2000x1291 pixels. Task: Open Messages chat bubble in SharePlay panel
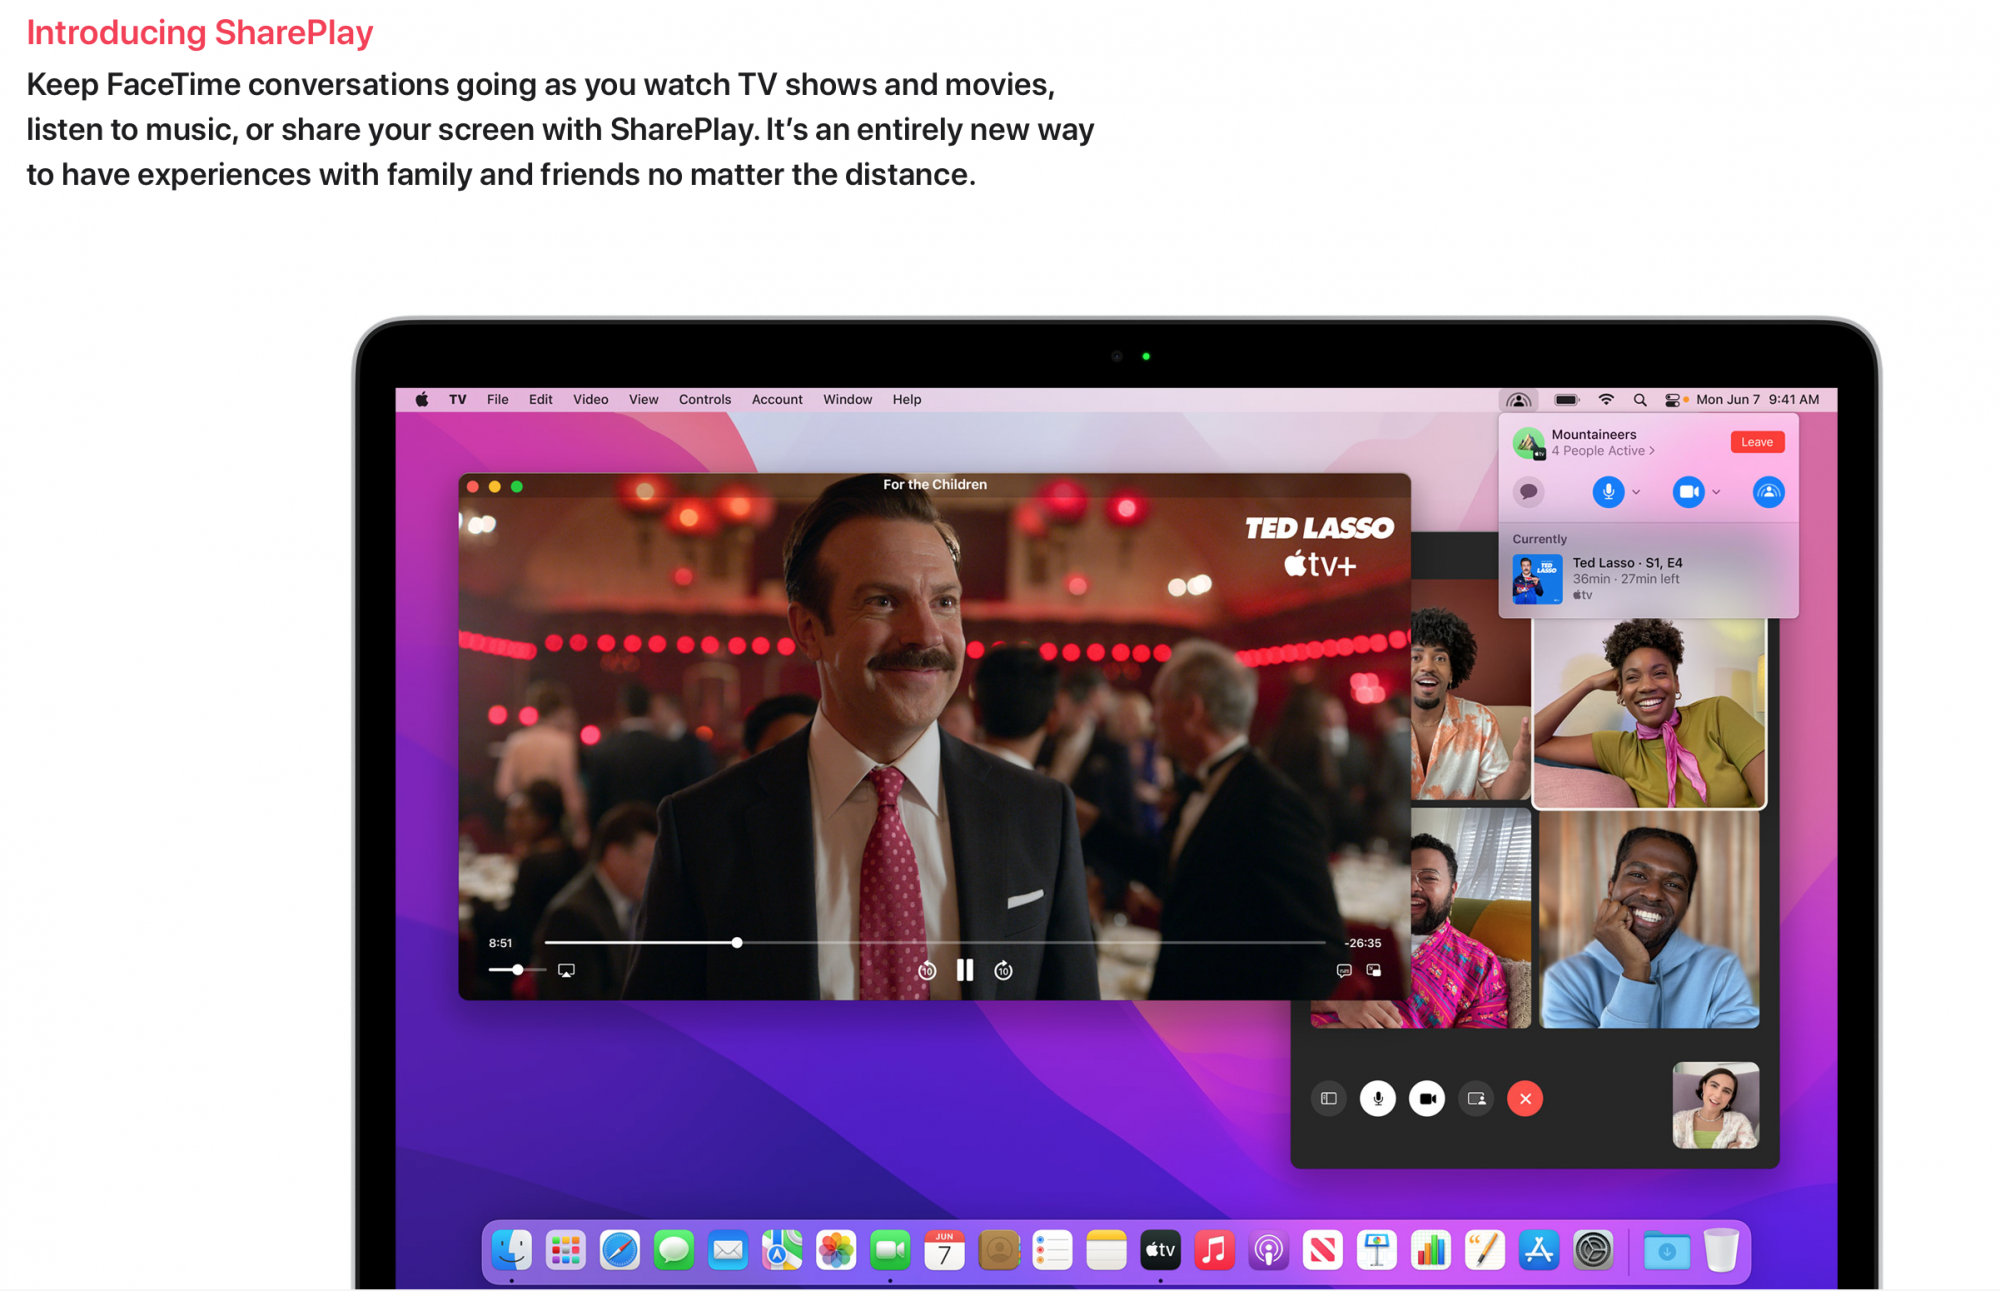[1528, 492]
